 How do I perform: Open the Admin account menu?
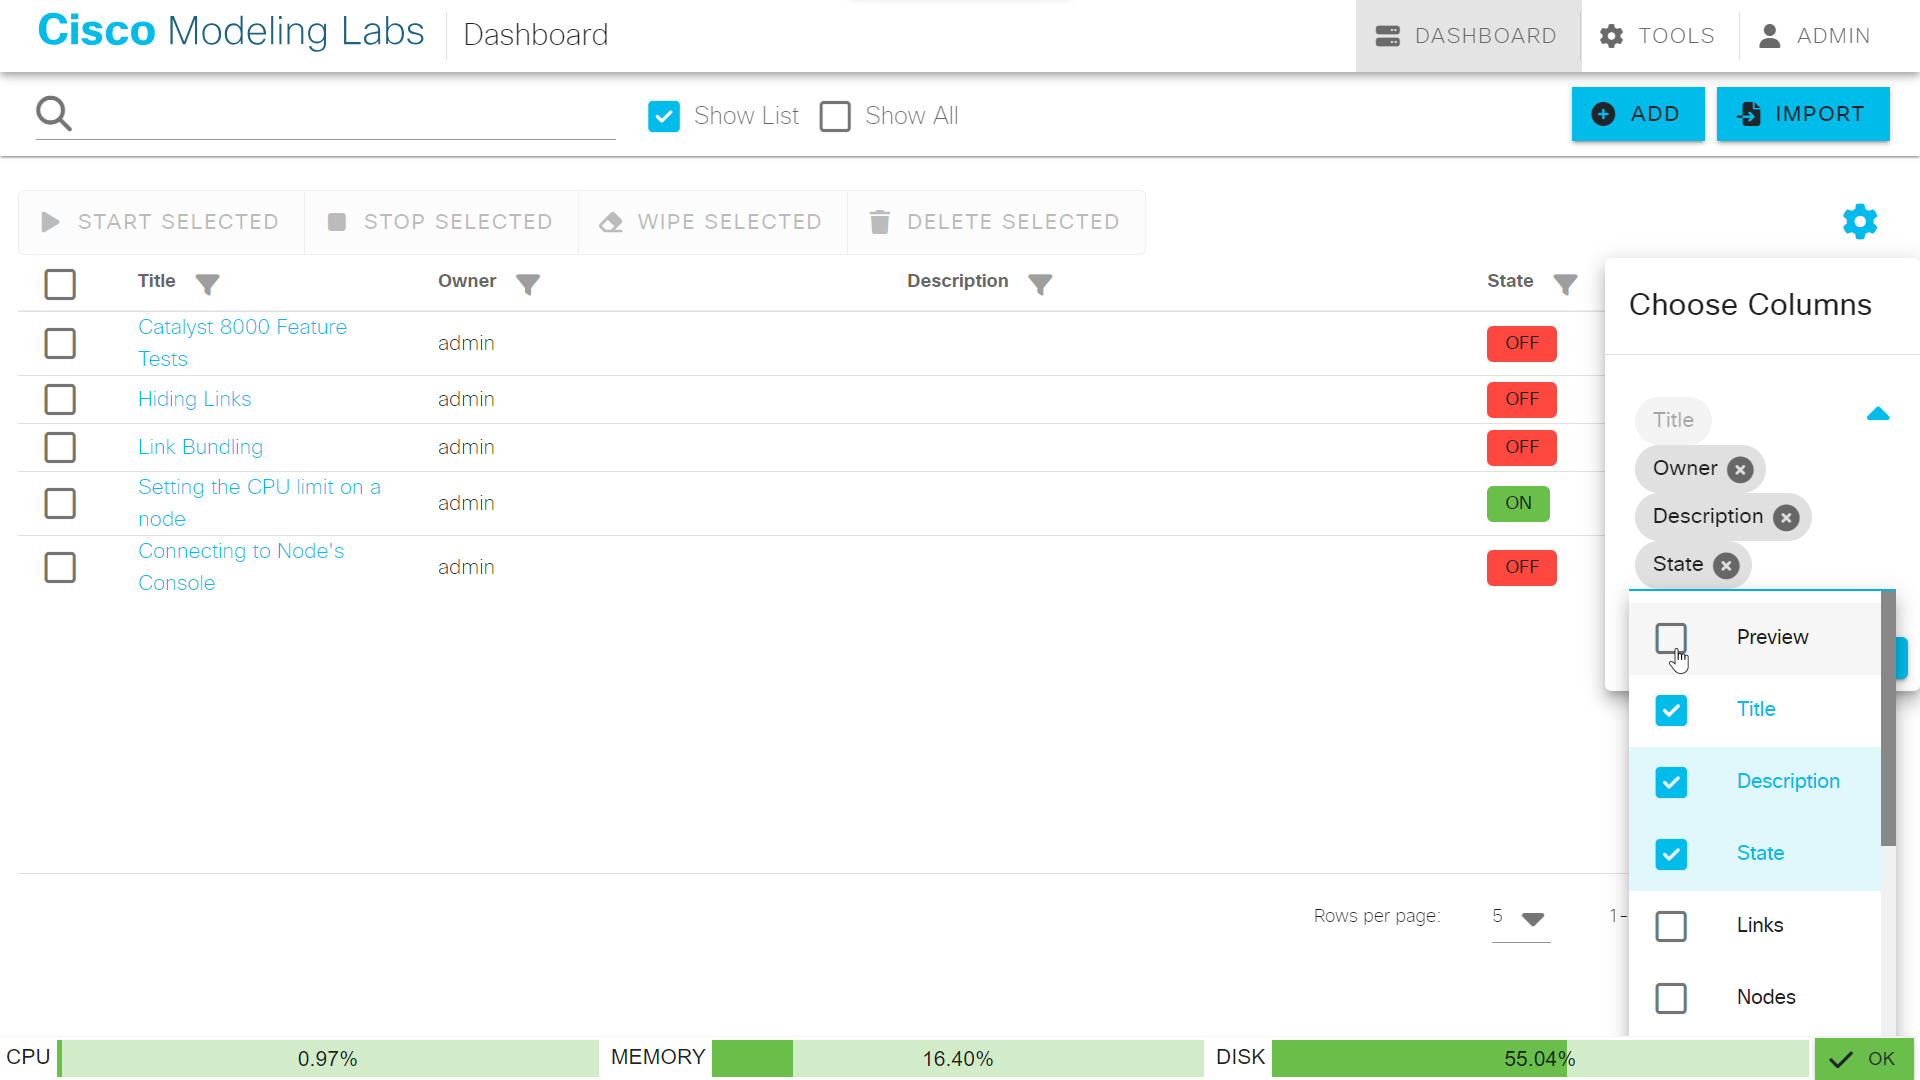[1816, 35]
